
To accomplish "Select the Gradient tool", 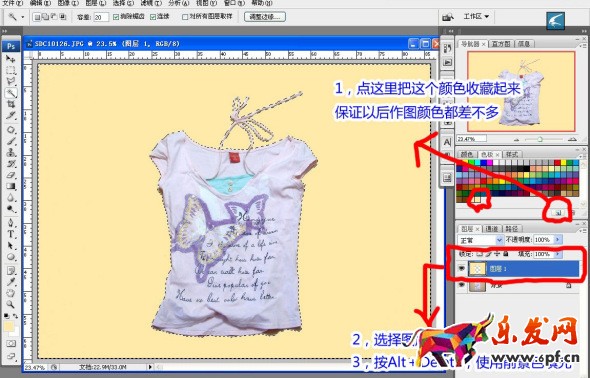I will tap(11, 186).
